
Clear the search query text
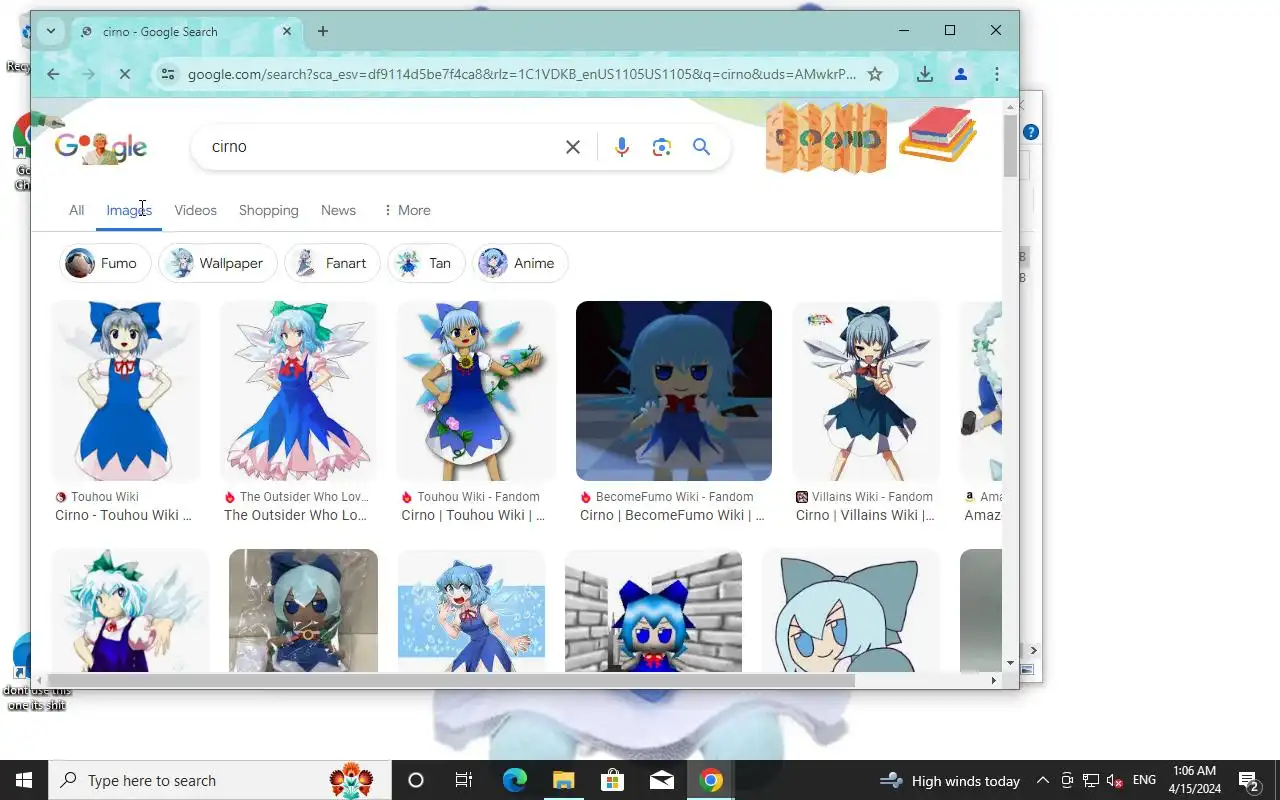click(573, 147)
